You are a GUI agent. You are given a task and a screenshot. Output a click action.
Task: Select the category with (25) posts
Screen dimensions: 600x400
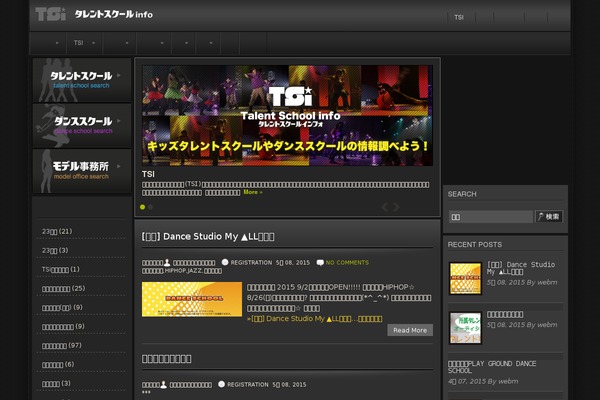coord(64,288)
